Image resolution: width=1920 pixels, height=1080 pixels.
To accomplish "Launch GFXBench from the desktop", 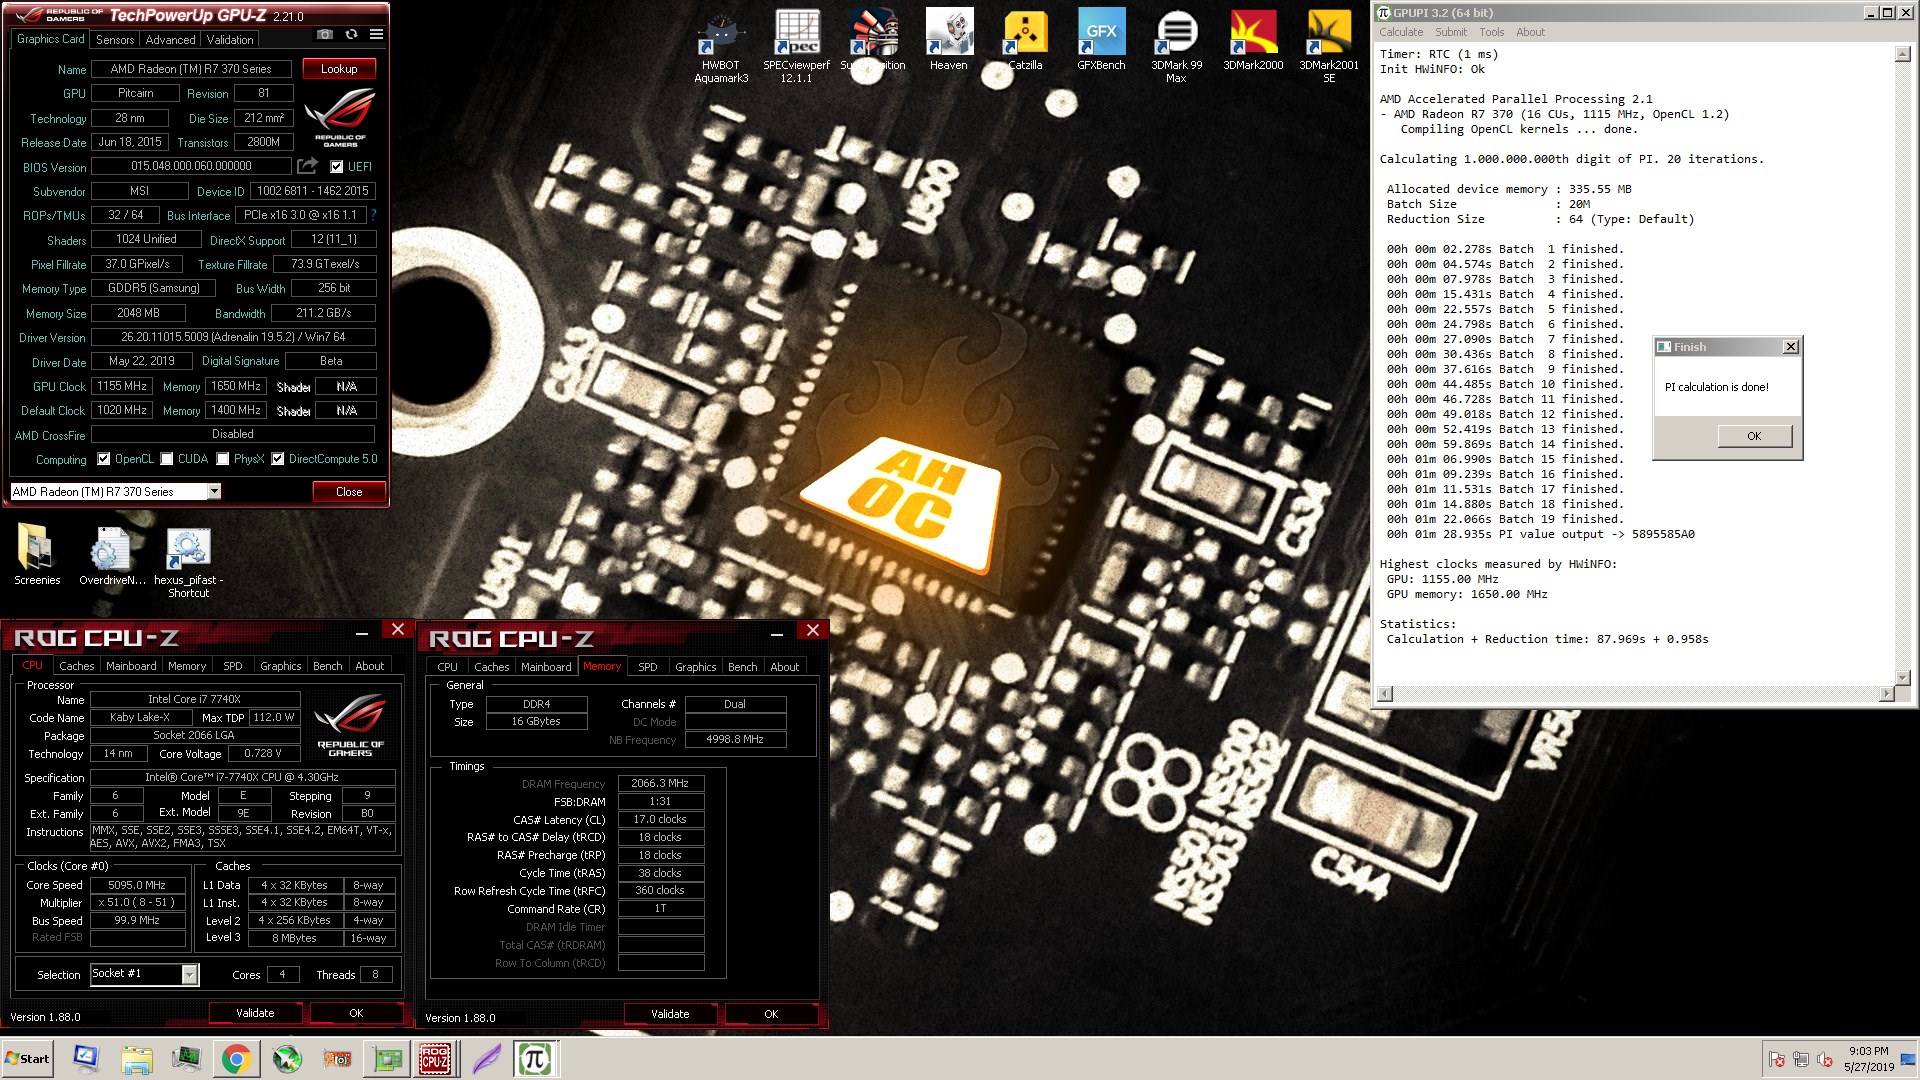I will (x=1101, y=41).
